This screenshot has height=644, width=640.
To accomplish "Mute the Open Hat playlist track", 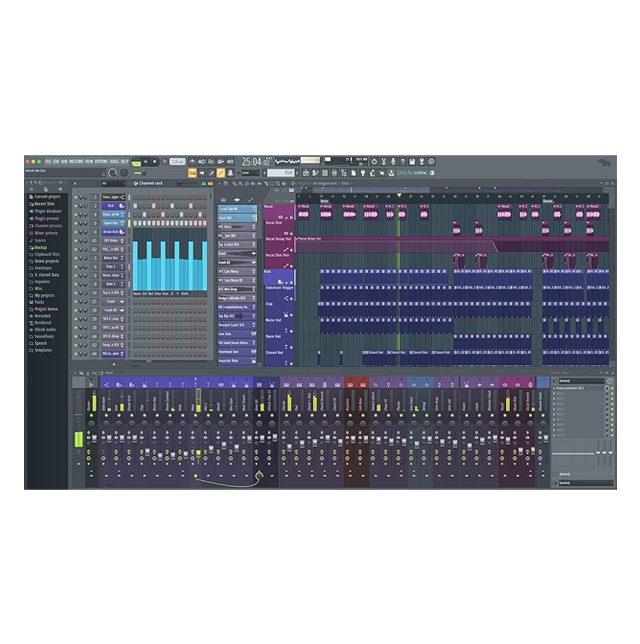I will [291, 347].
